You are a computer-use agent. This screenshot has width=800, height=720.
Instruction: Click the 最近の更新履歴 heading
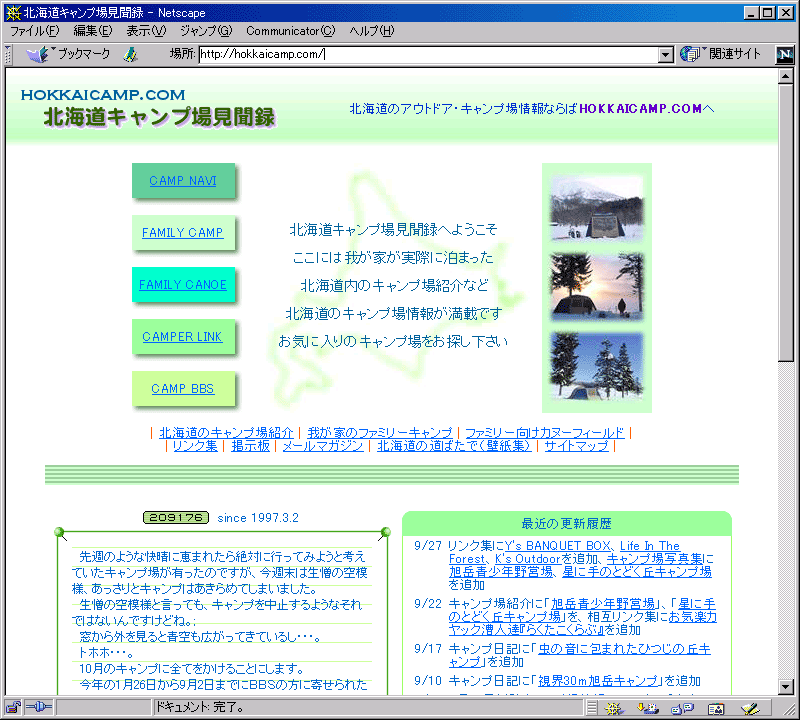tap(566, 524)
